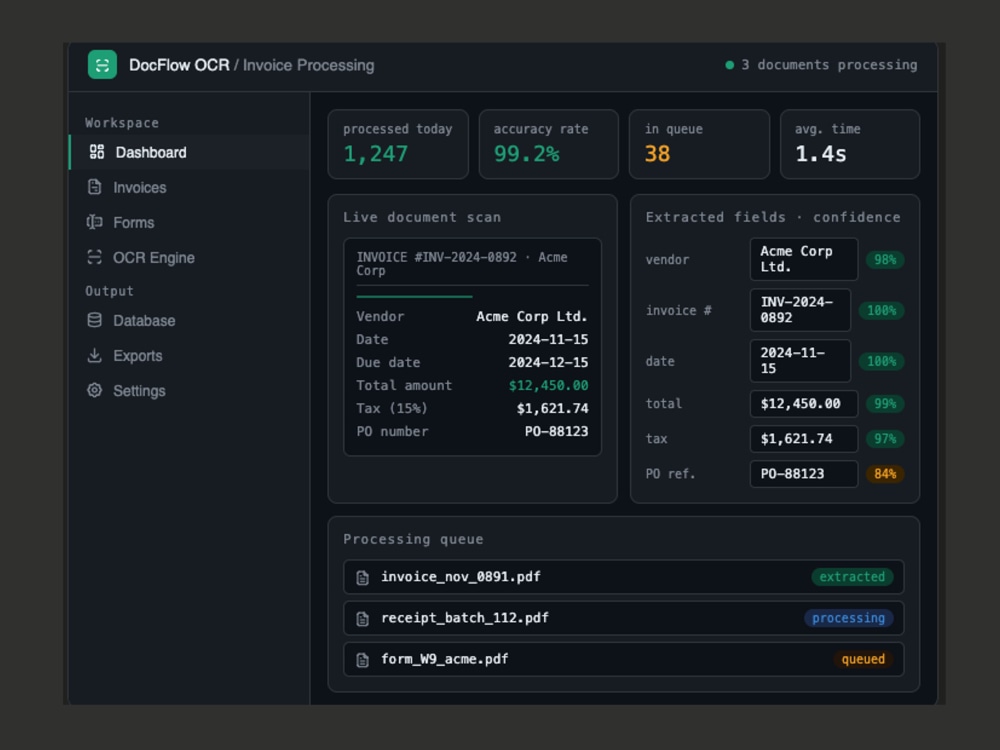1000x750 pixels.
Task: Click the DocFlow OCR title link
Action: point(179,65)
